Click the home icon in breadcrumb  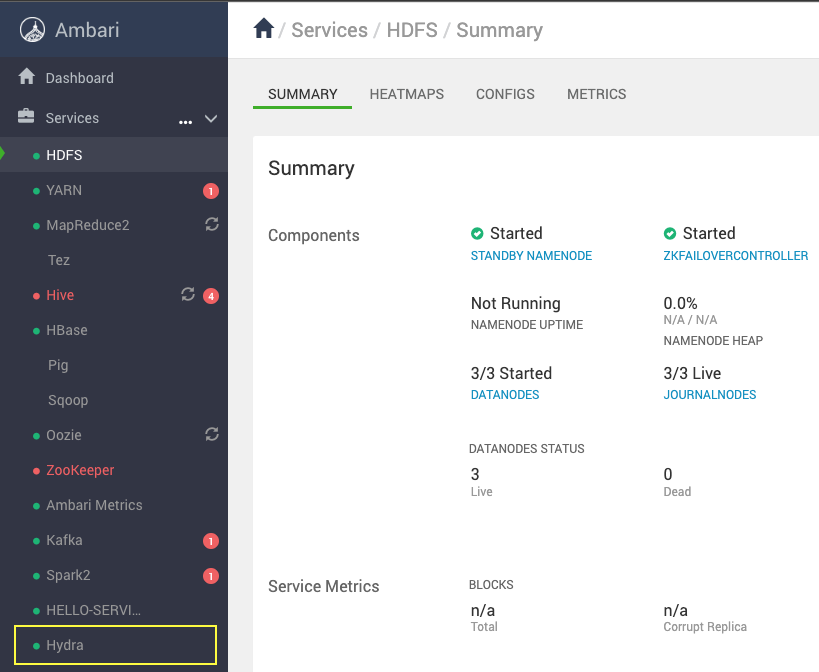pos(264,28)
